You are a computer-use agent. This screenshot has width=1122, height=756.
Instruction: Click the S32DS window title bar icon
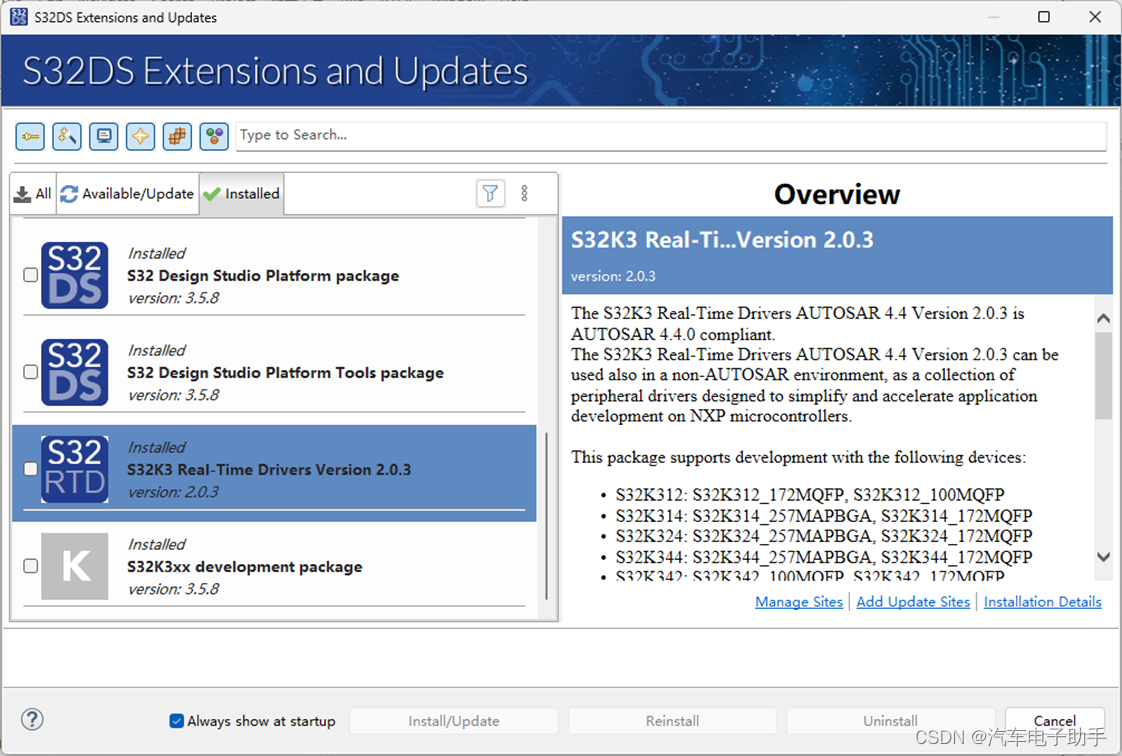point(19,16)
